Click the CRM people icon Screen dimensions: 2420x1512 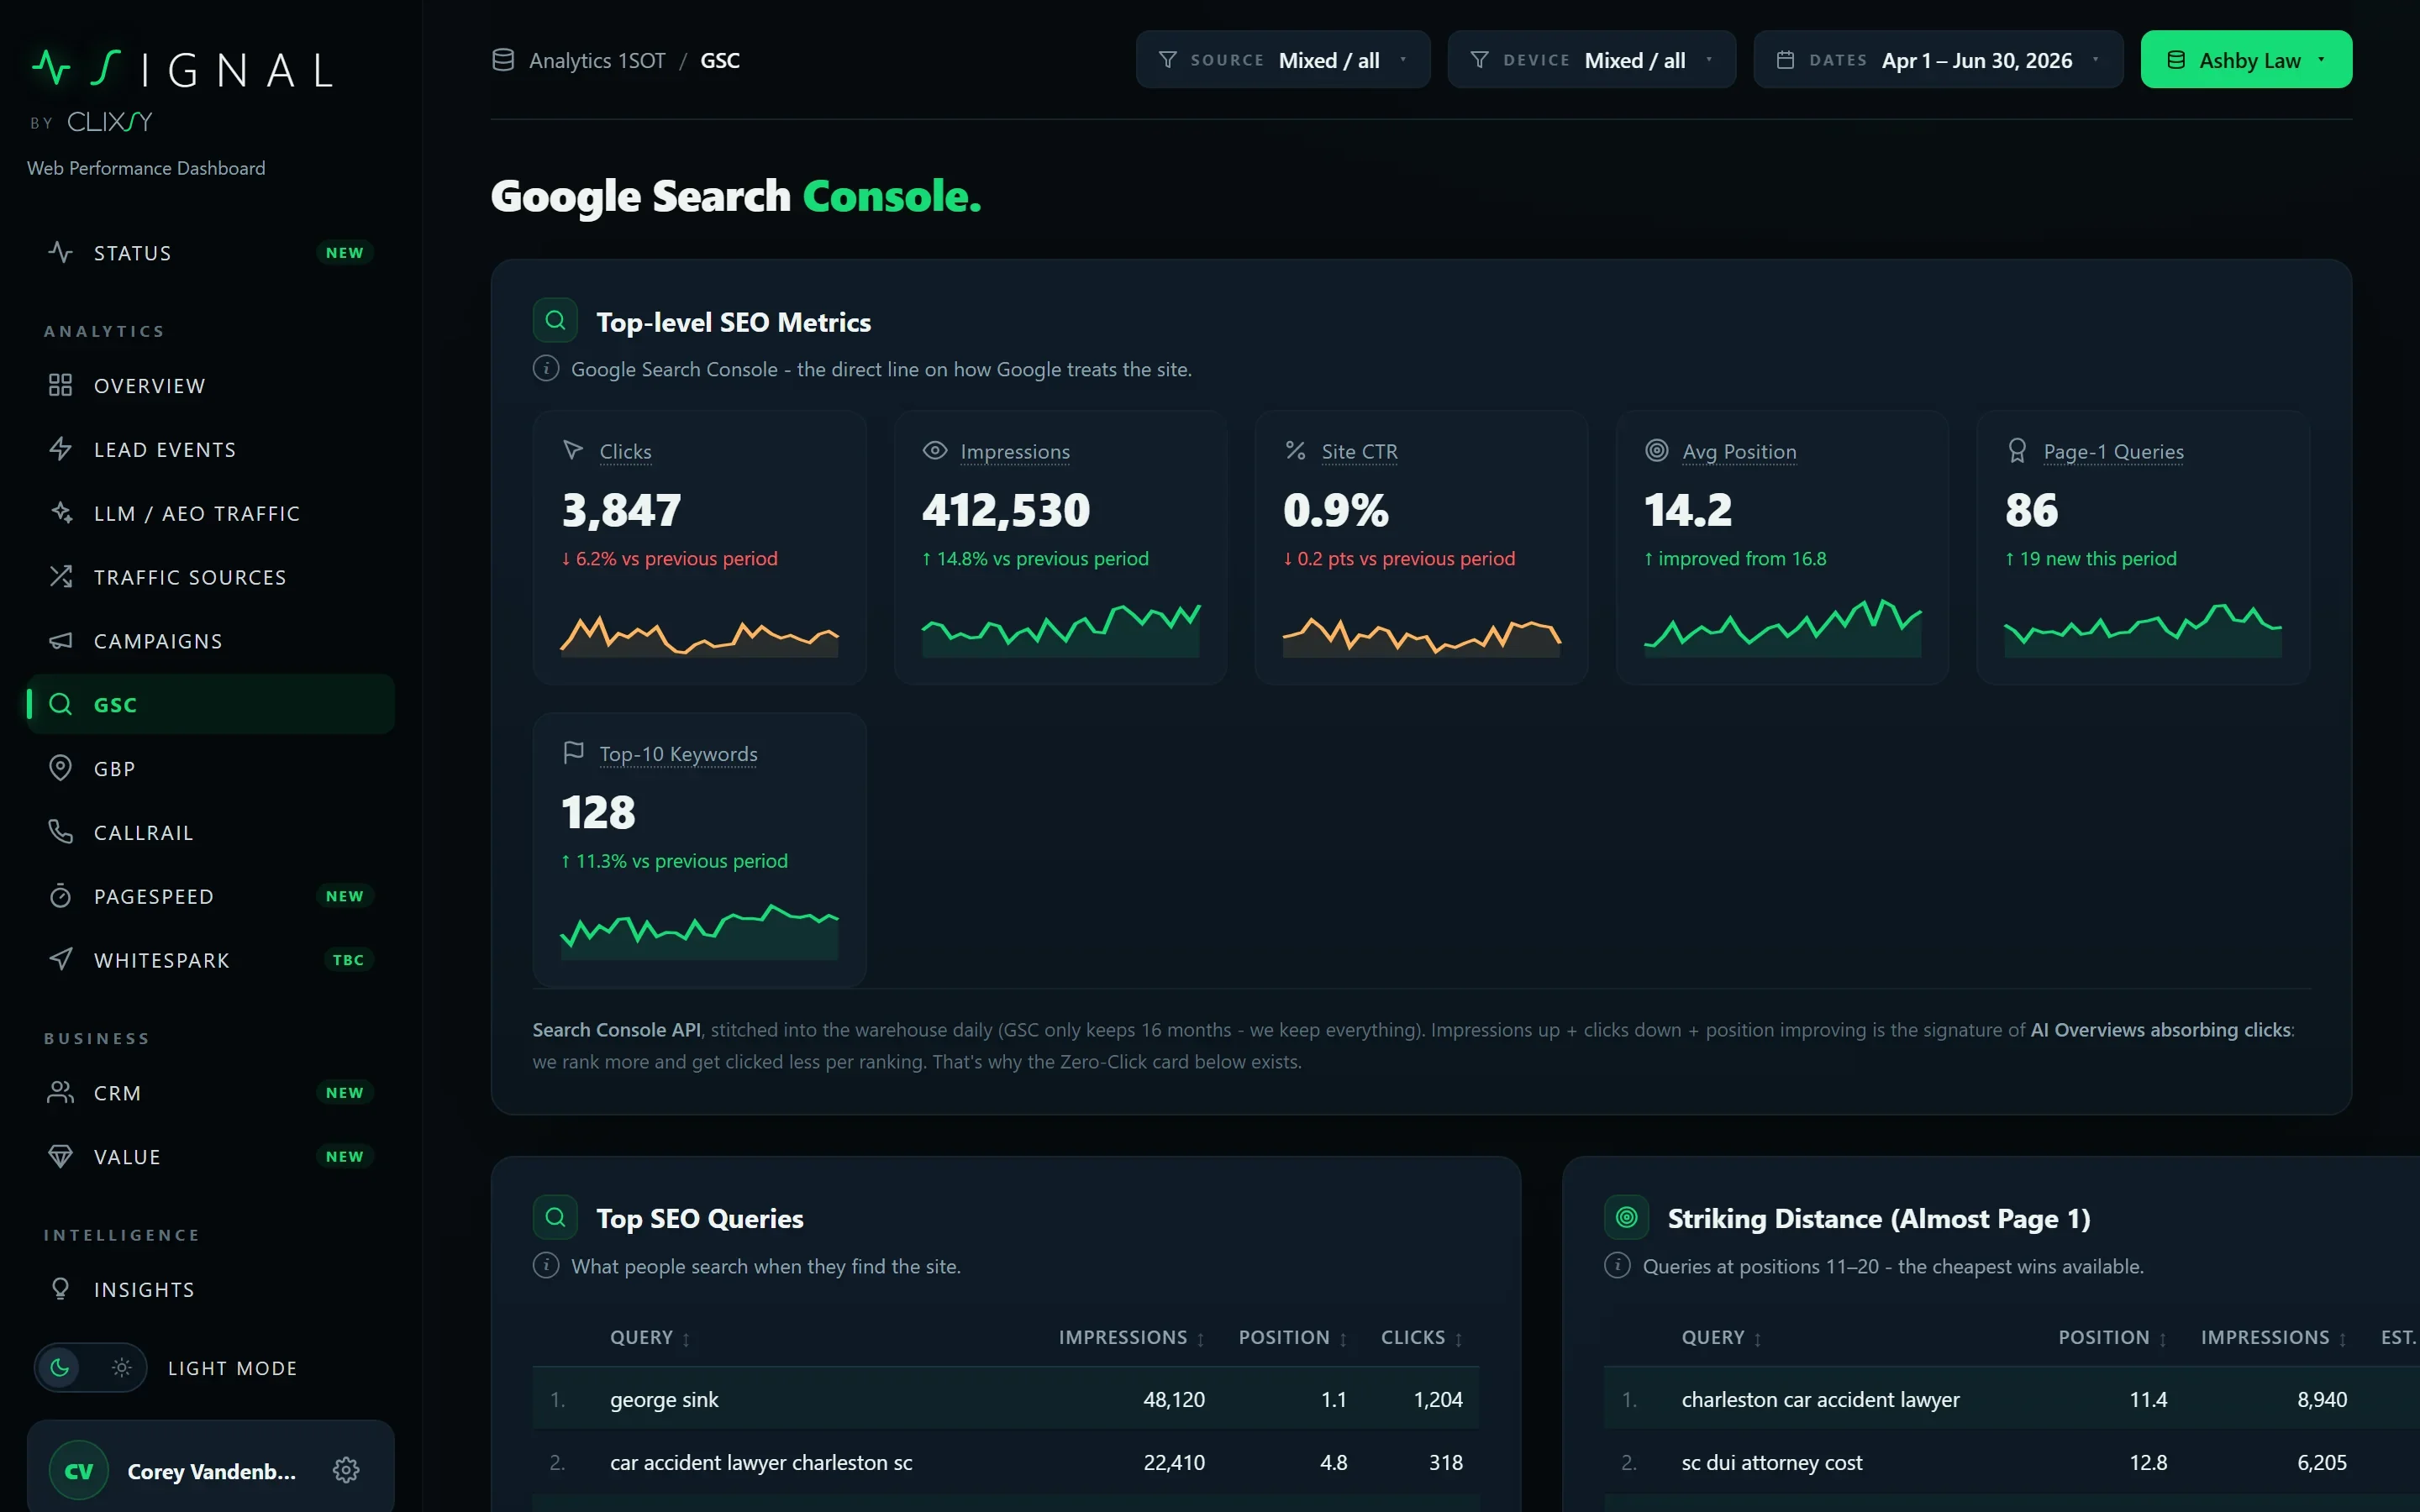[60, 1092]
